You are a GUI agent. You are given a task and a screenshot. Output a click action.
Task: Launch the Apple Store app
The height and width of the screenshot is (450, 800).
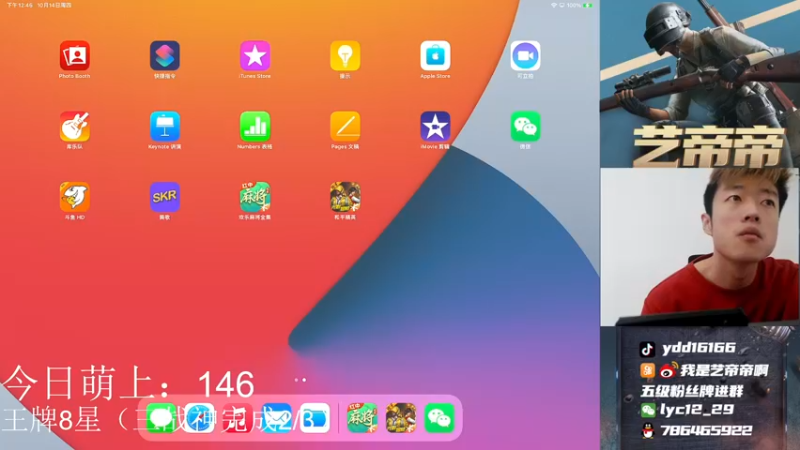tap(435, 55)
